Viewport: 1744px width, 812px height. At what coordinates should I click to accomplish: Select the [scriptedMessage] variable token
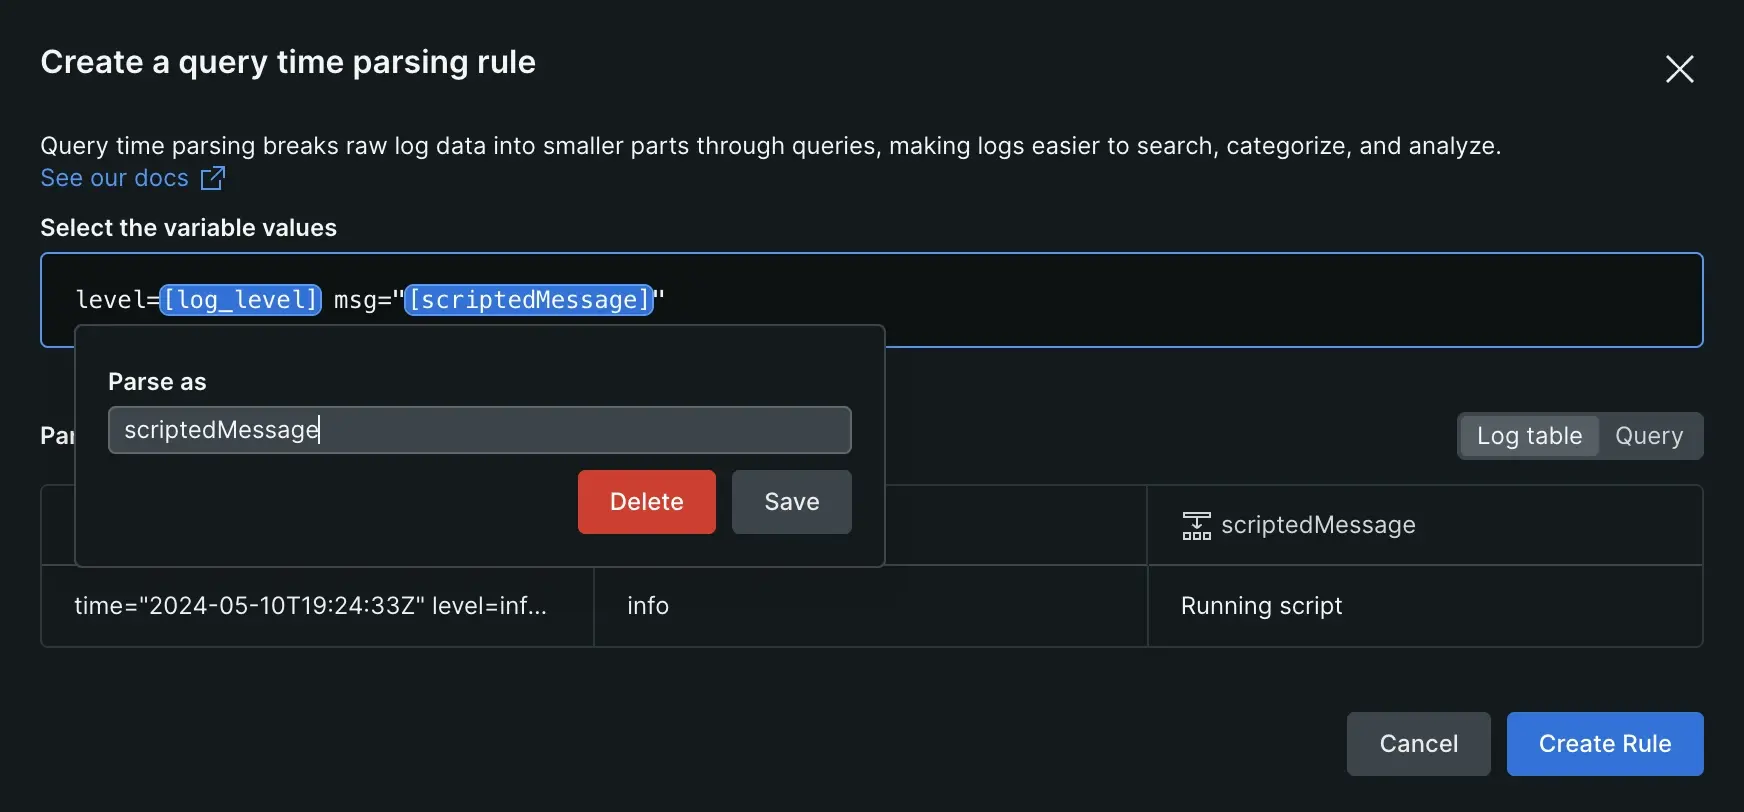point(529,300)
